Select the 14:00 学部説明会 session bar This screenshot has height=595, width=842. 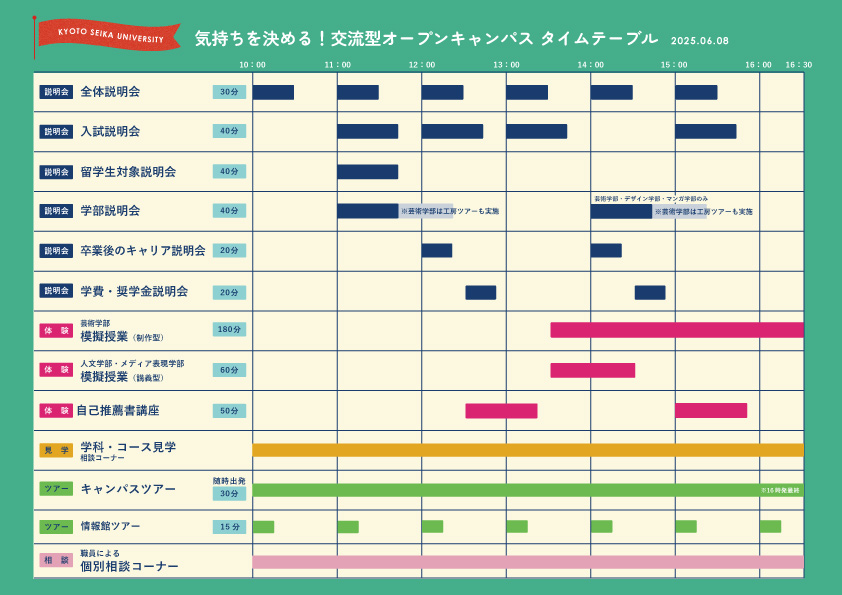coord(622,212)
